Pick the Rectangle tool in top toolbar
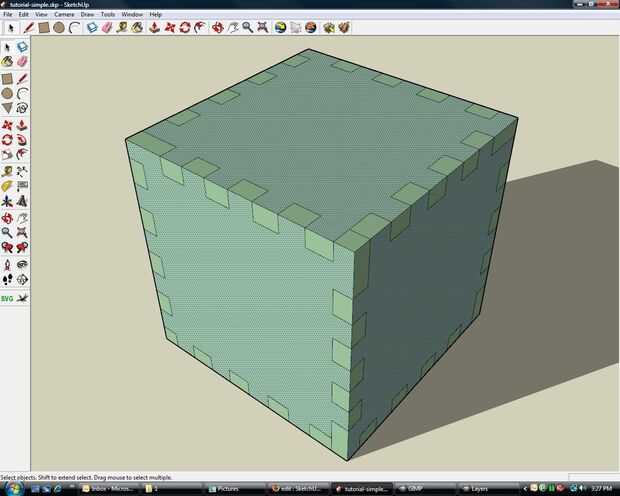Viewport: 620px width, 496px height. pos(44,28)
